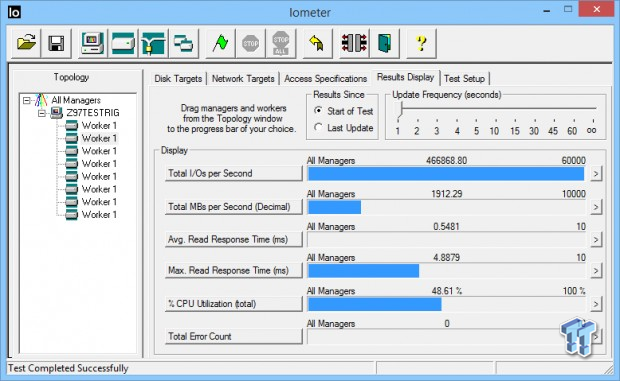Click Total Error Count button

point(234,337)
